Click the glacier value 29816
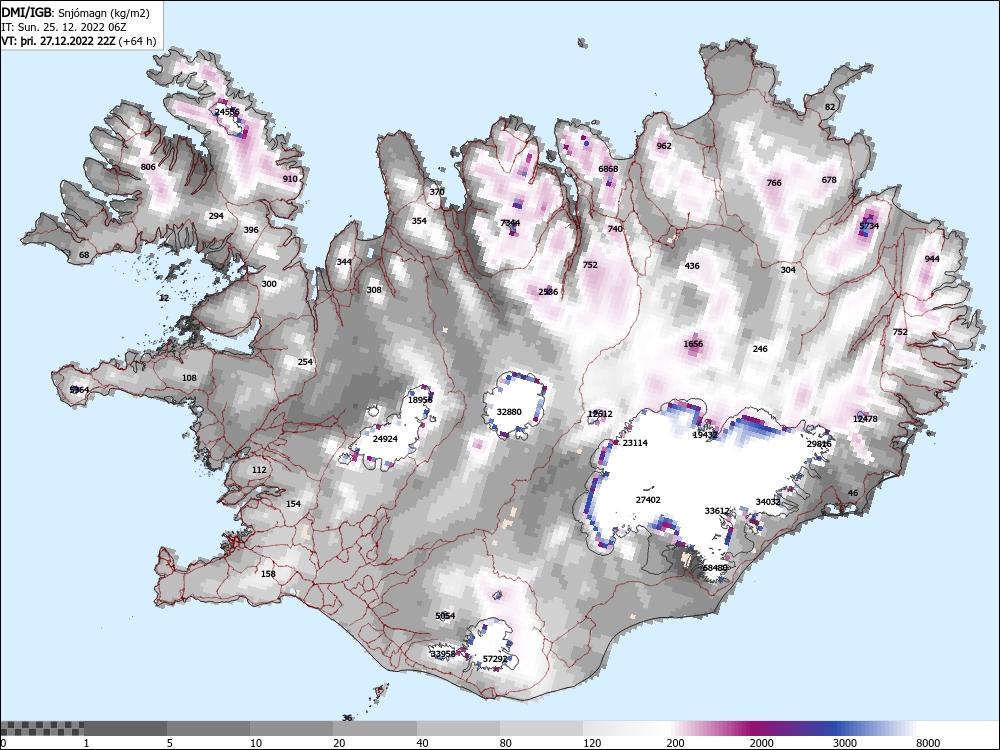This screenshot has height=750, width=1000. 819,444
